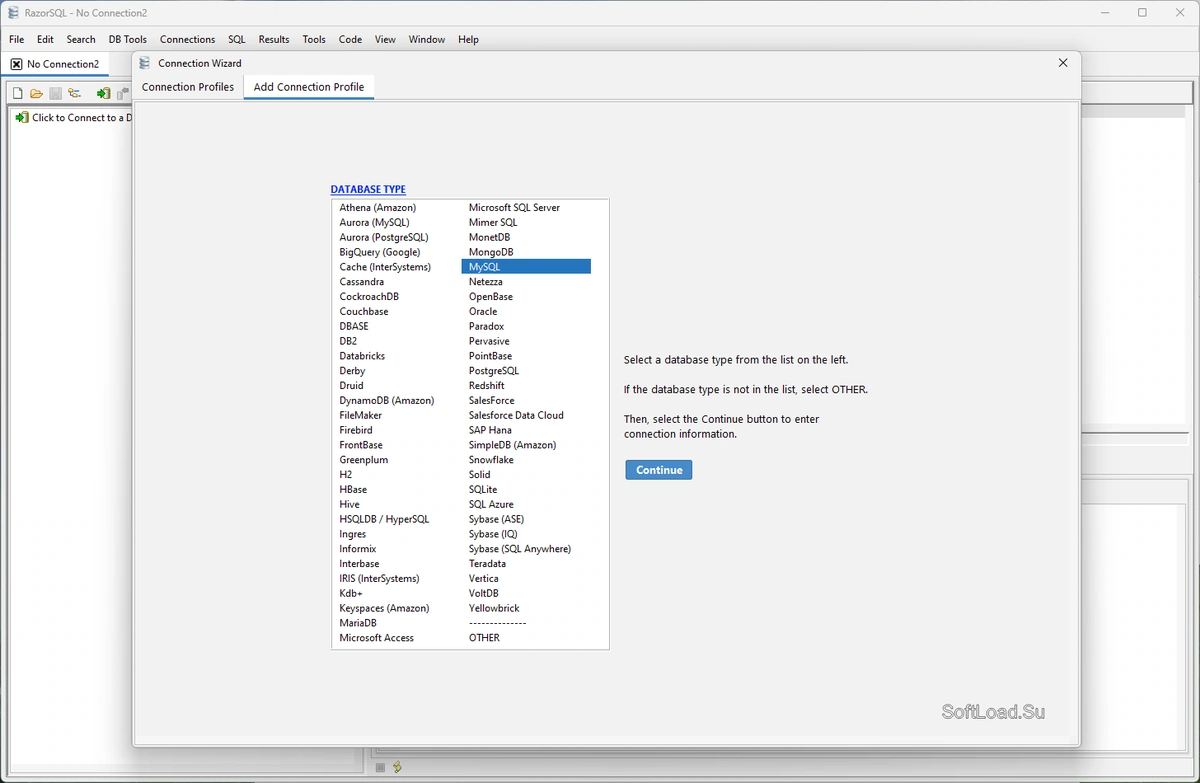This screenshot has width=1200, height=783.
Task: Open the Edit menu
Action: pos(45,39)
